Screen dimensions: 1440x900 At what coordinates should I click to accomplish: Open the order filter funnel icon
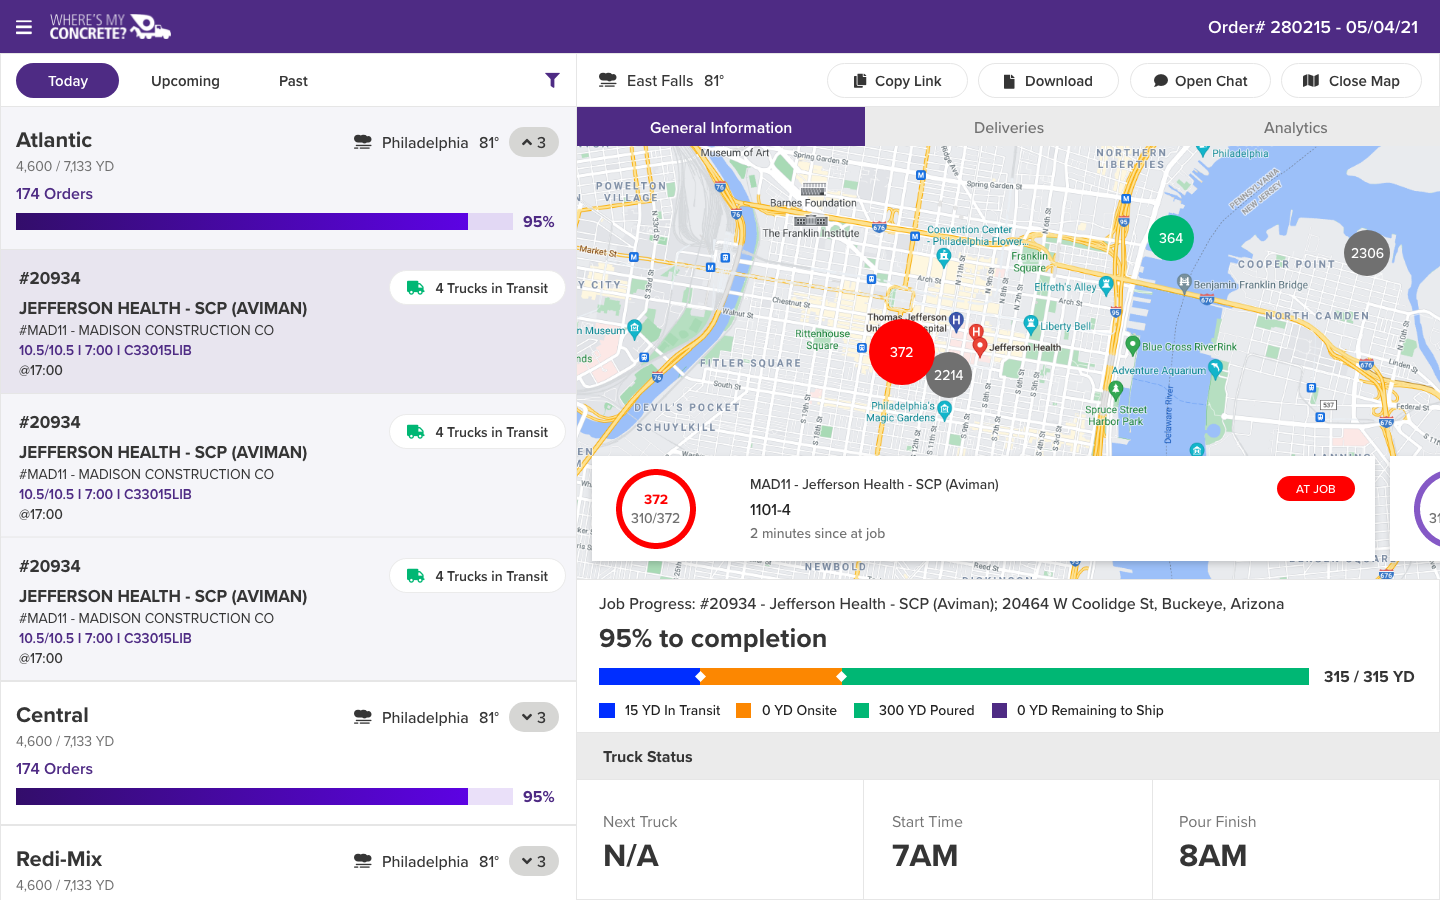(x=552, y=80)
